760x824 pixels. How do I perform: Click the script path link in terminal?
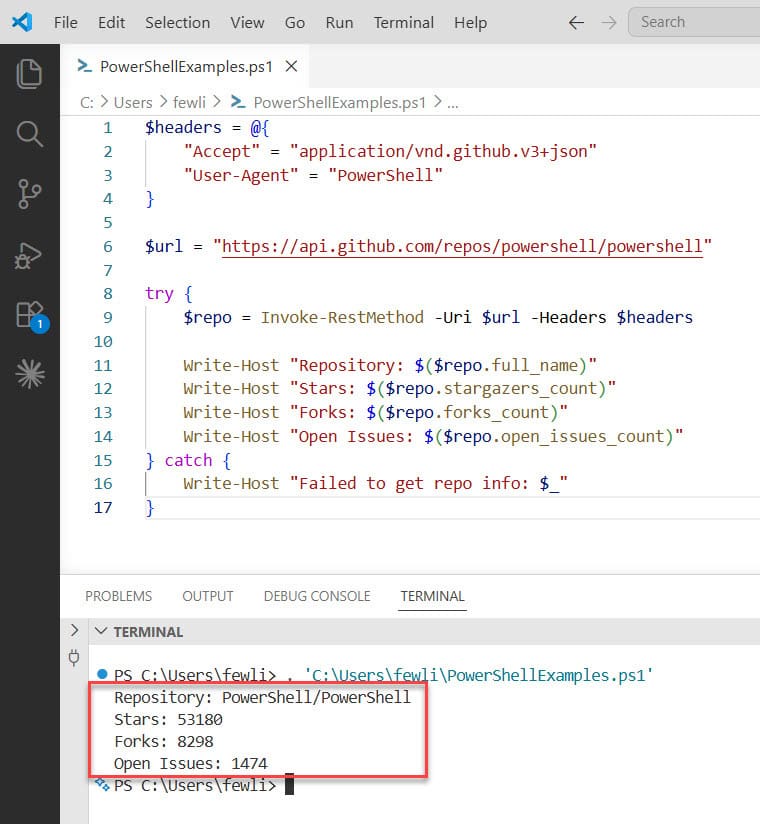coord(478,675)
